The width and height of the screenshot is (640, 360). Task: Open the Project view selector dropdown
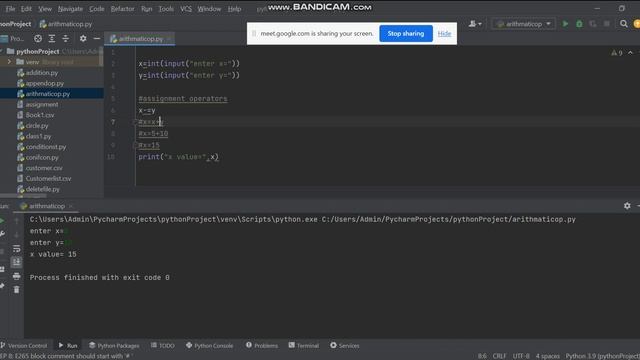[x=12, y=39]
